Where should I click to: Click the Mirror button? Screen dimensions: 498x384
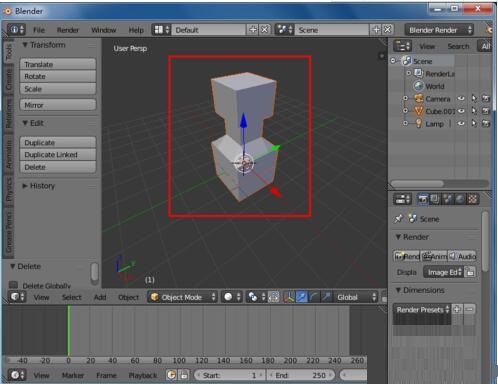pos(58,105)
